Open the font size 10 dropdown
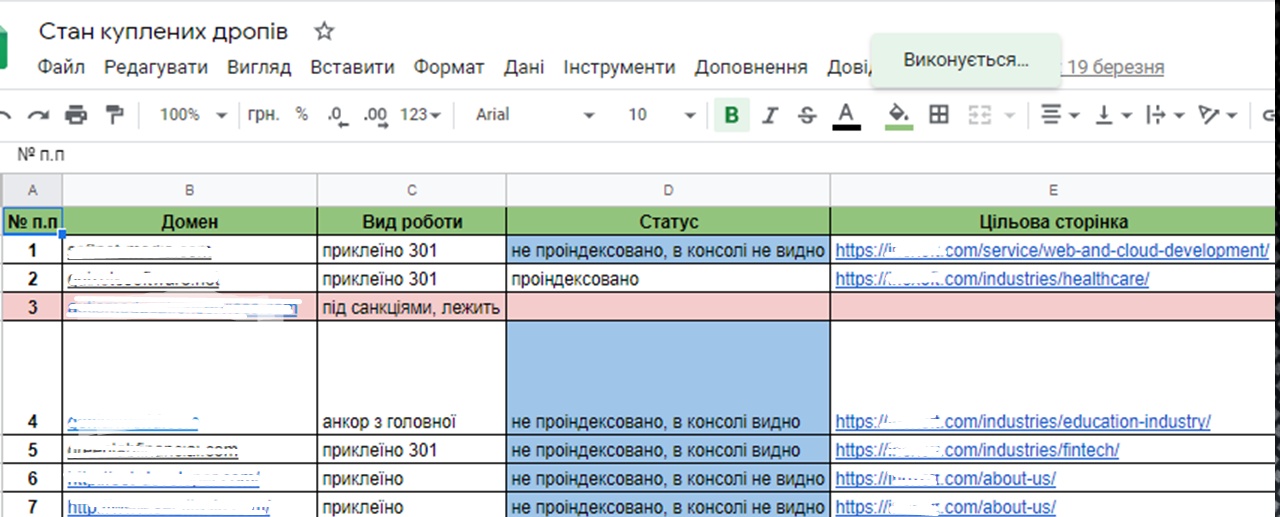This screenshot has height=517, width=1280. [x=660, y=115]
